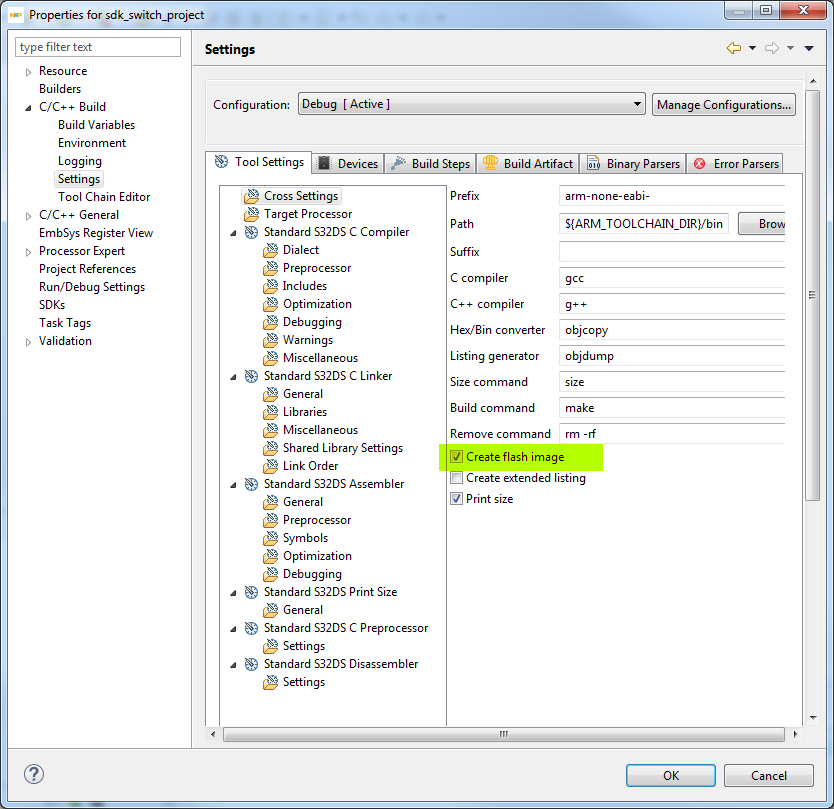Open the view menu triangle dropdown
The image size is (834, 809).
[x=809, y=48]
